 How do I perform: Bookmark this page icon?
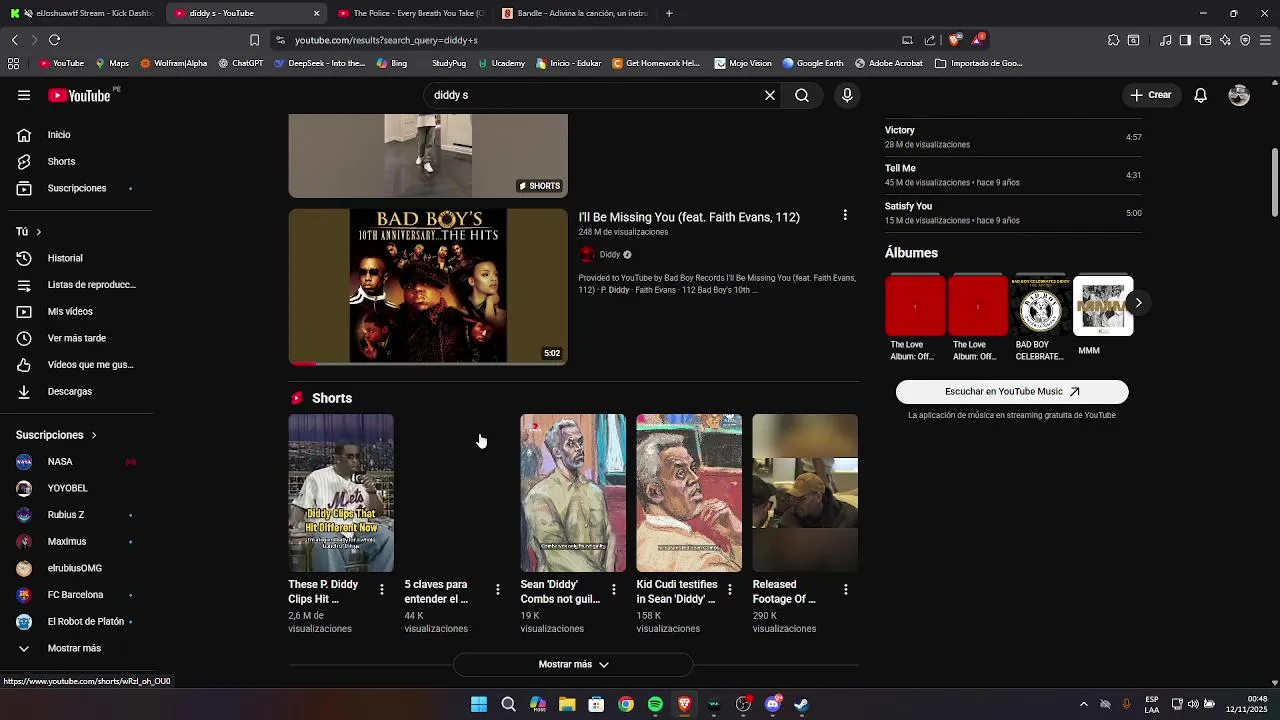point(254,40)
